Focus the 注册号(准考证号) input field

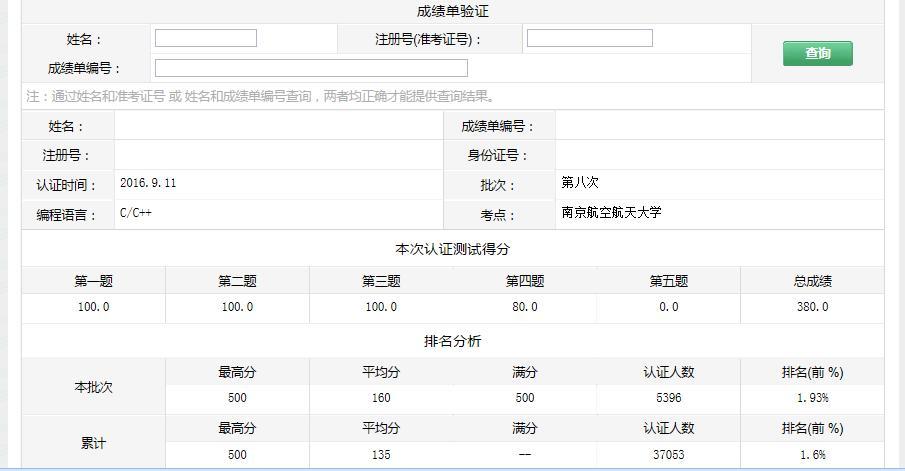[x=589, y=38]
